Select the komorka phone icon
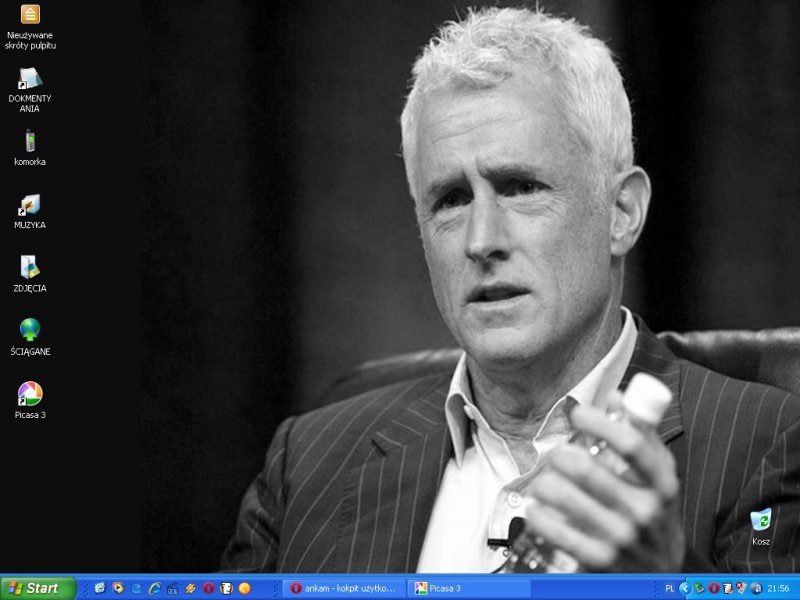800x600 pixels. [30, 142]
